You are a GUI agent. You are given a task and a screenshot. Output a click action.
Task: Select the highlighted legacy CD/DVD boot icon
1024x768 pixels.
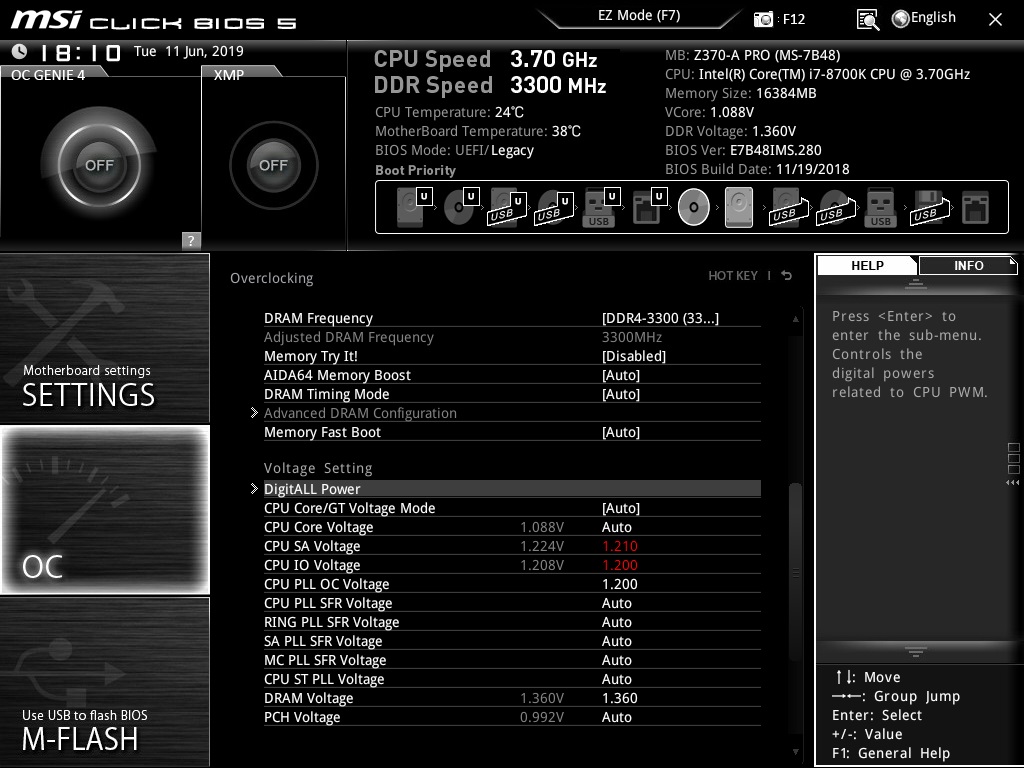[x=694, y=207]
